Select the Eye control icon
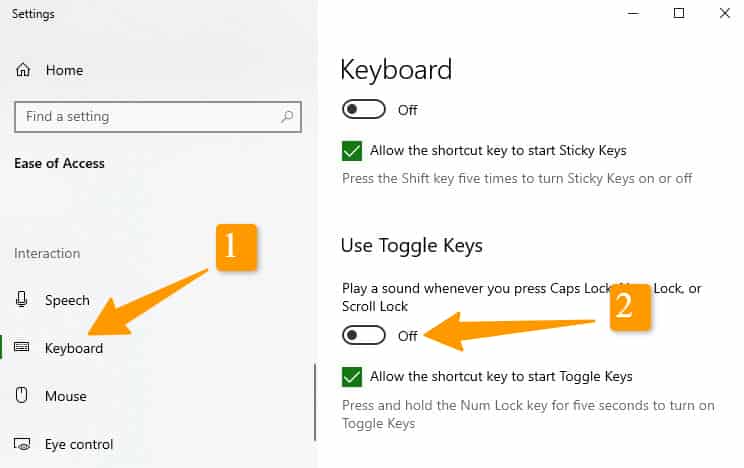The width and height of the screenshot is (744, 468). [22, 444]
